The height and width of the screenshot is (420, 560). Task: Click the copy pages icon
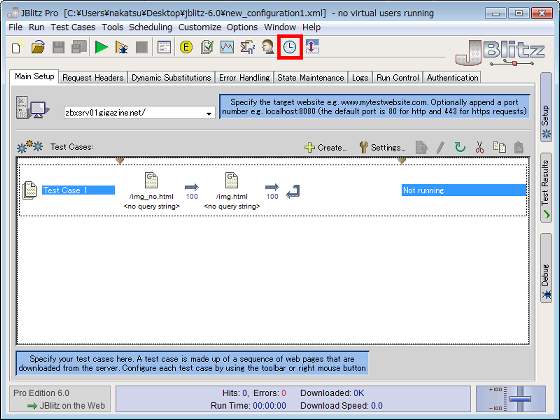pos(499,147)
